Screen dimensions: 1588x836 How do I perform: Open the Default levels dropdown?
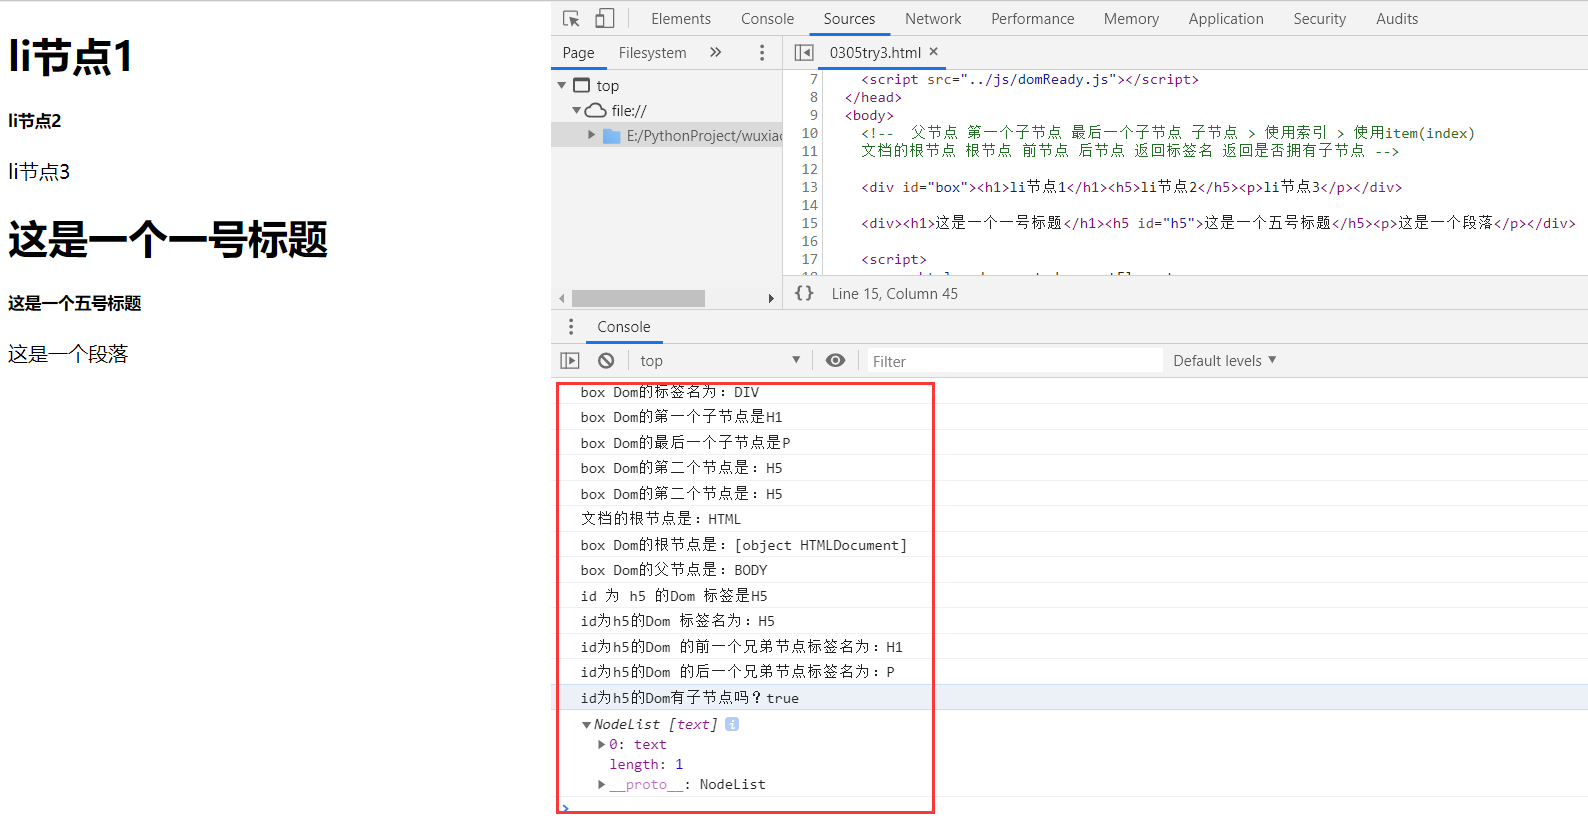click(1225, 361)
